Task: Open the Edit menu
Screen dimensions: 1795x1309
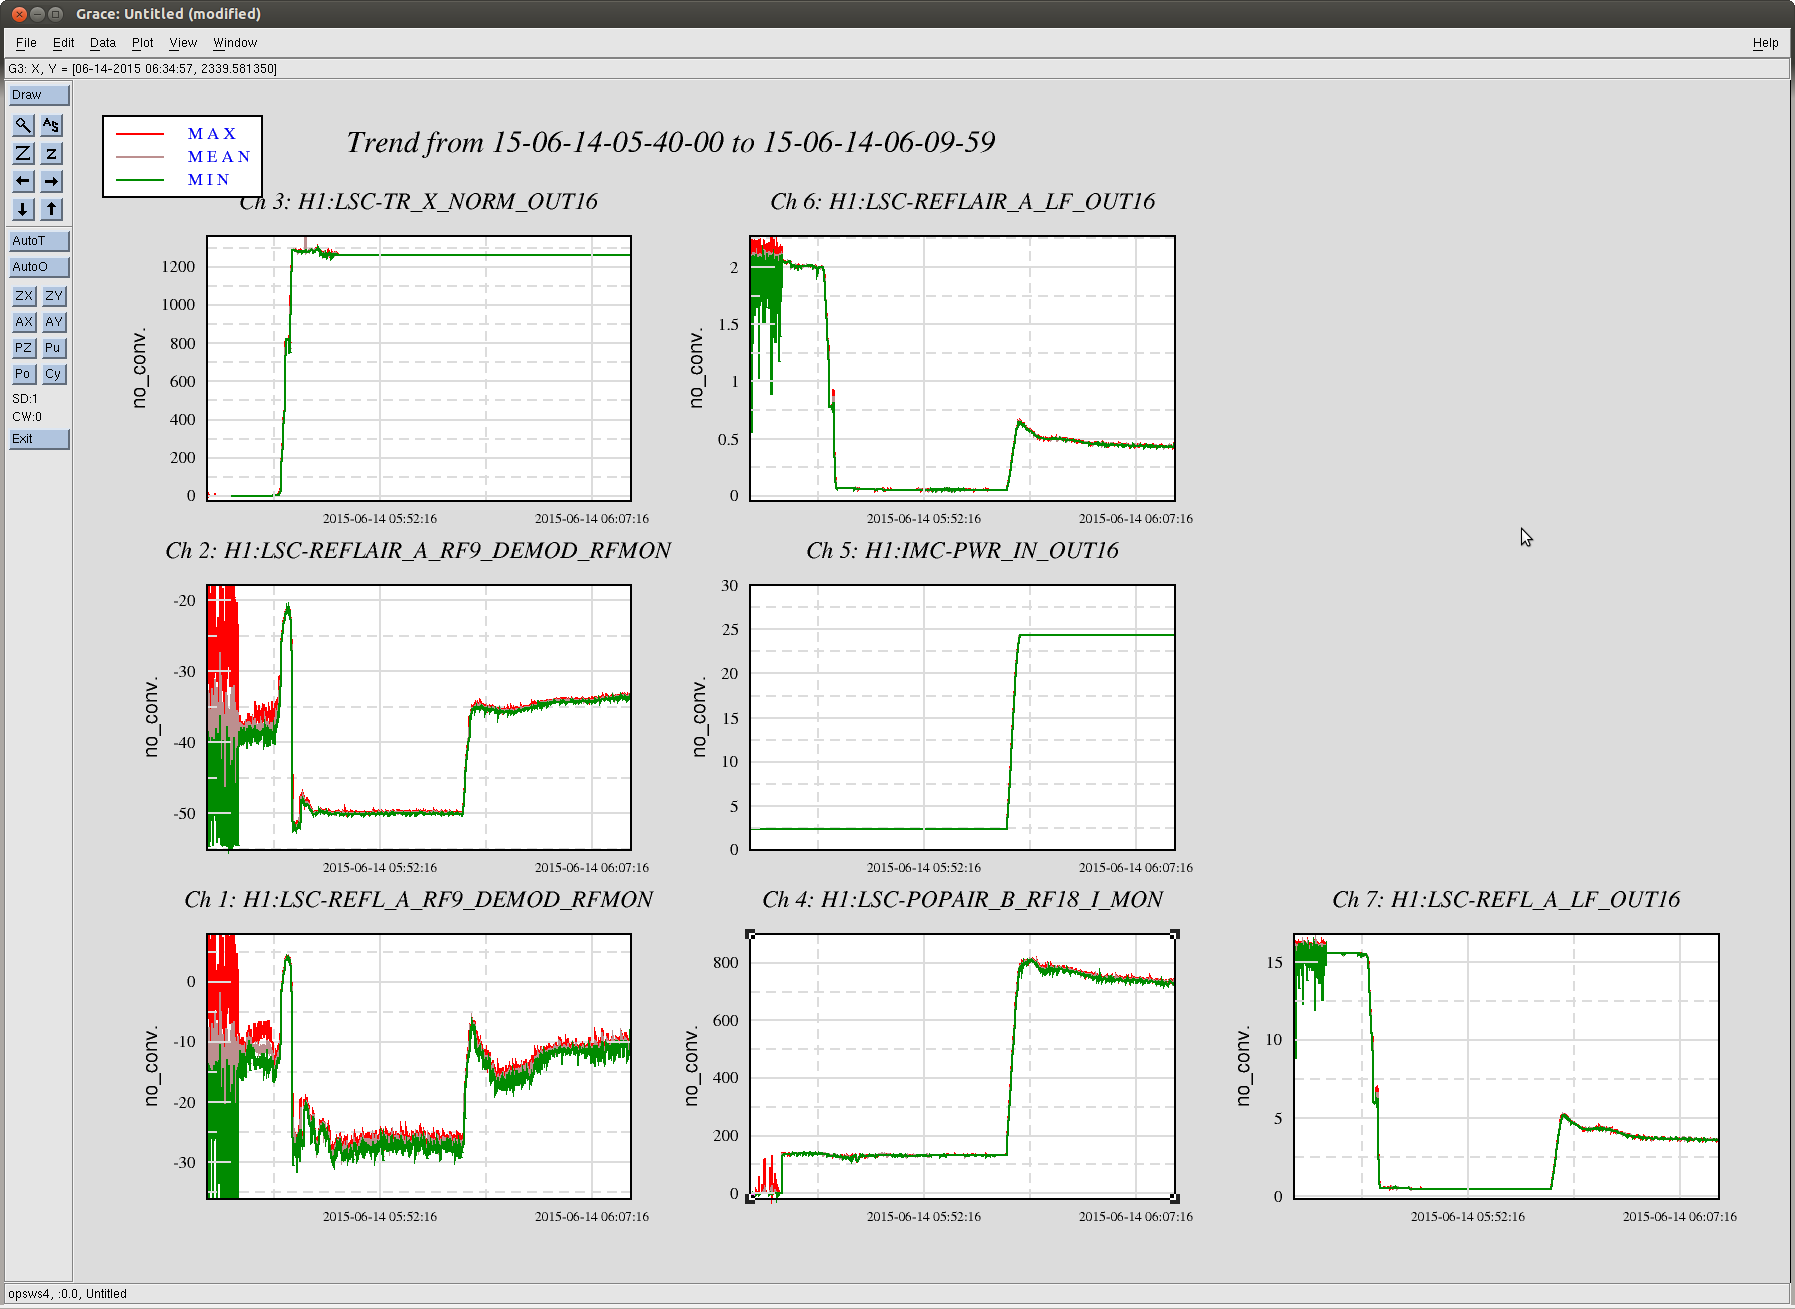Action: click(63, 43)
